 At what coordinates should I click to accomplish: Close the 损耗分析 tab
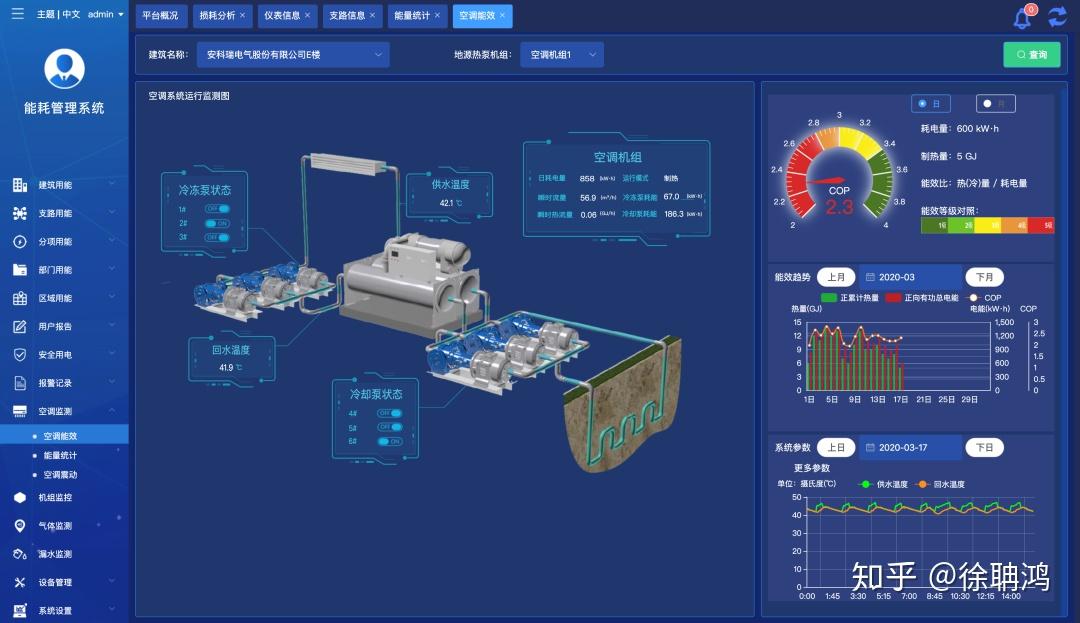242,15
